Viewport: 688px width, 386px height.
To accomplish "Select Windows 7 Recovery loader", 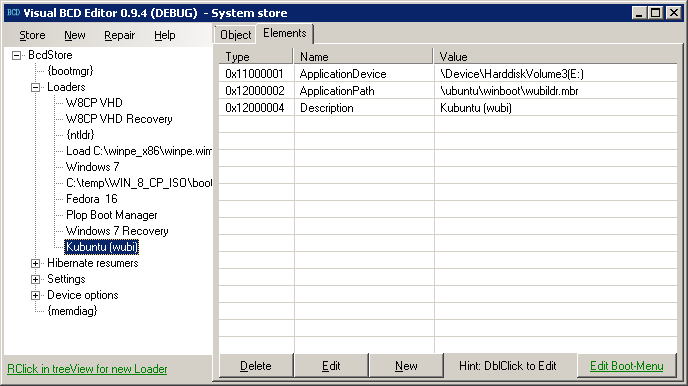I will click(x=117, y=231).
